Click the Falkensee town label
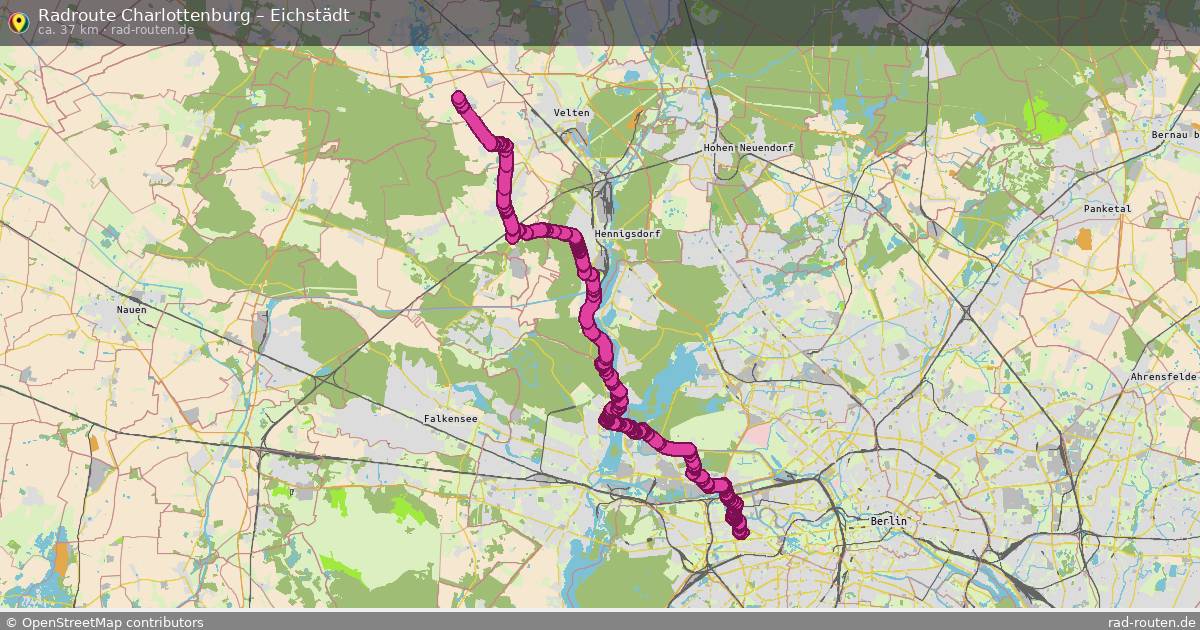The image size is (1200, 630). [x=451, y=420]
